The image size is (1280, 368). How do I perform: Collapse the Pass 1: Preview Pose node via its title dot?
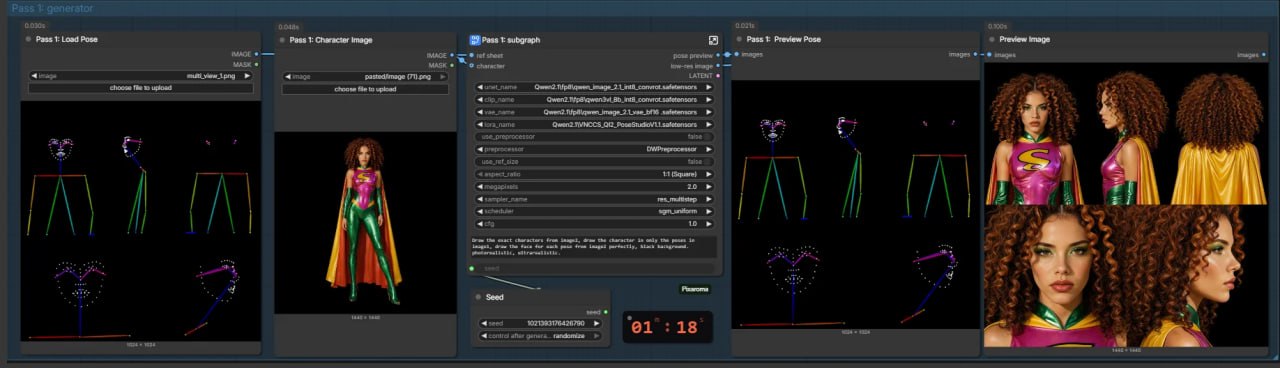point(740,39)
